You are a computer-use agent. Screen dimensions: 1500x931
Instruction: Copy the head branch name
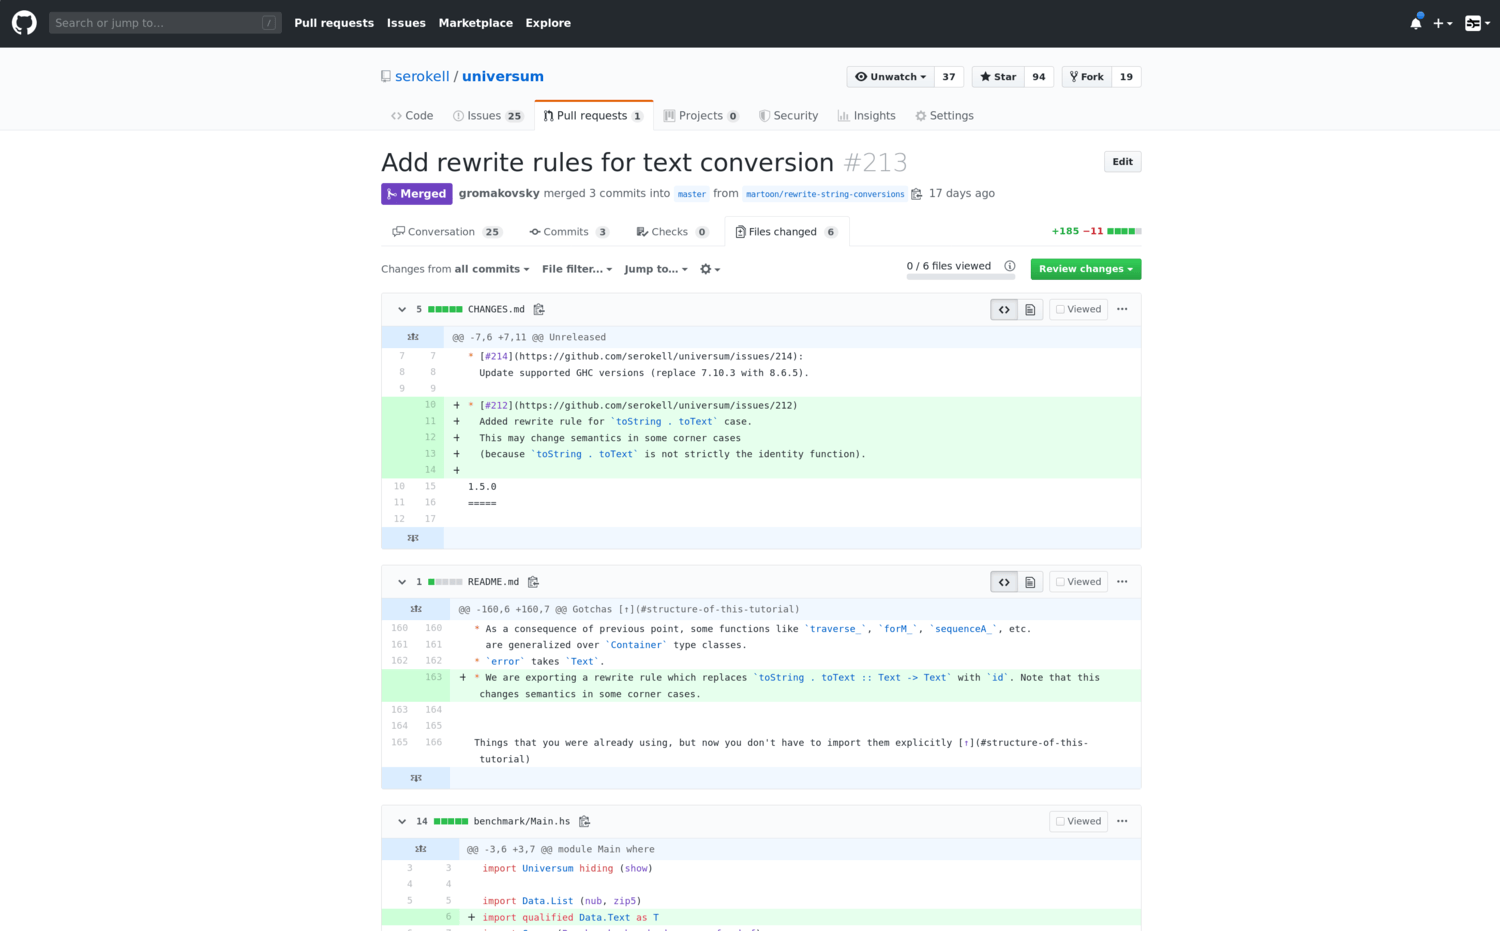click(x=916, y=194)
